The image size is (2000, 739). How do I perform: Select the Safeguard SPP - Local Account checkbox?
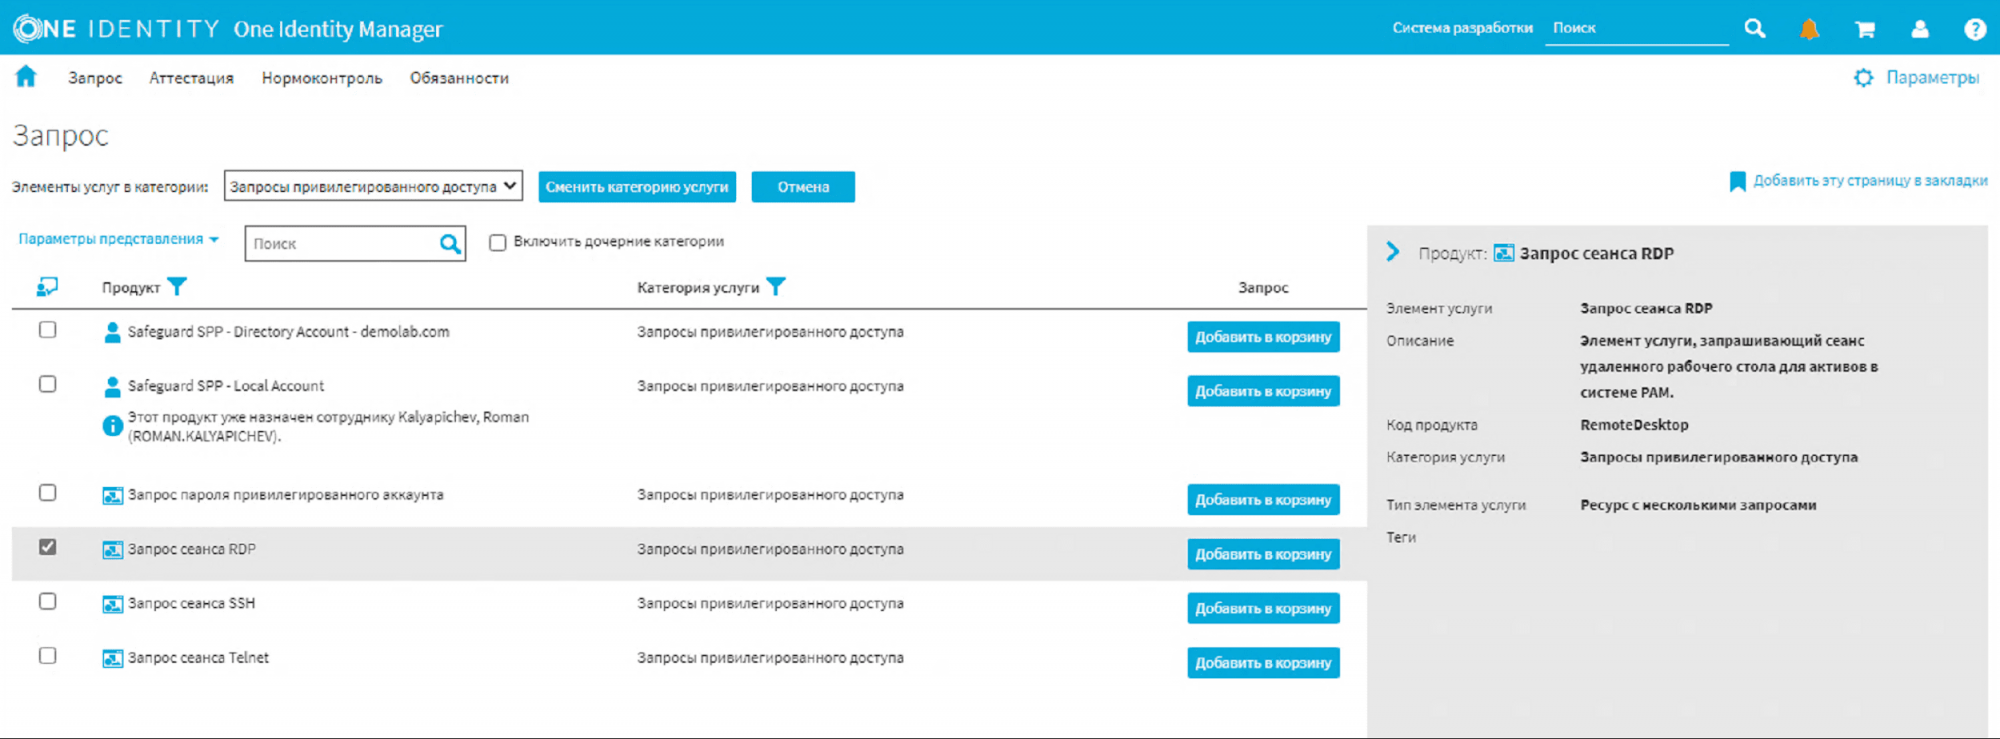tap(48, 384)
